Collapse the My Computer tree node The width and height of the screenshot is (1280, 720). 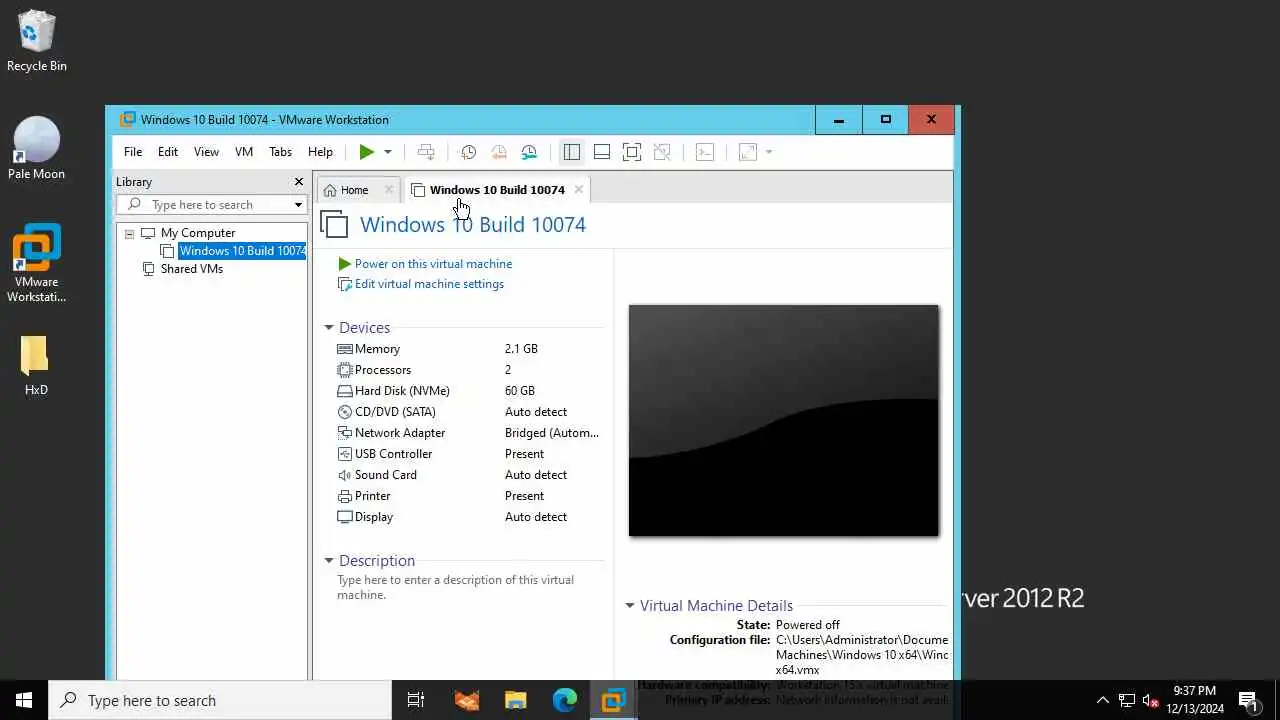[129, 233]
